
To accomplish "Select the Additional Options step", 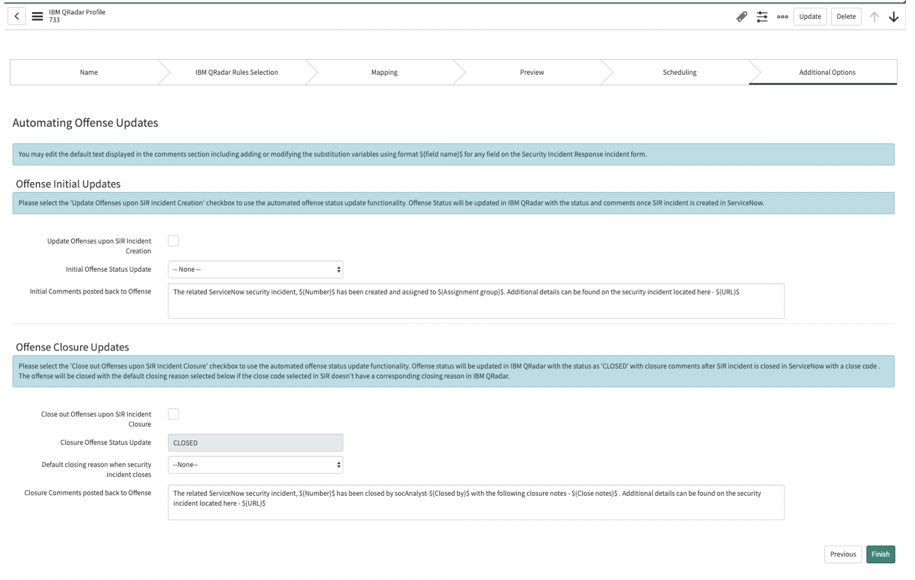I will tap(827, 72).
